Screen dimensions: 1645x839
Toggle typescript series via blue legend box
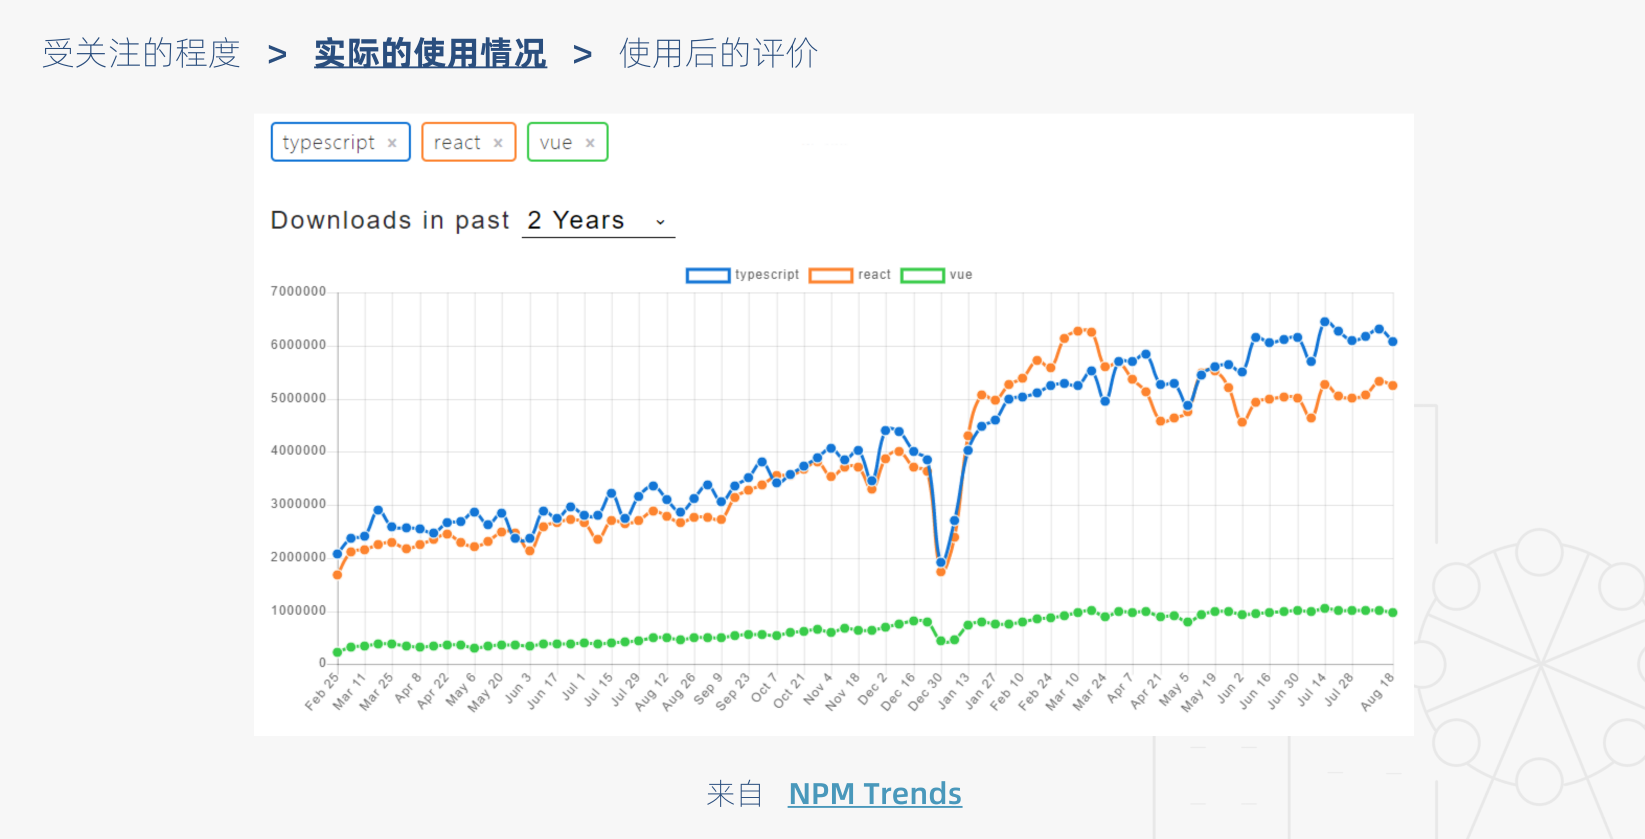(x=708, y=275)
